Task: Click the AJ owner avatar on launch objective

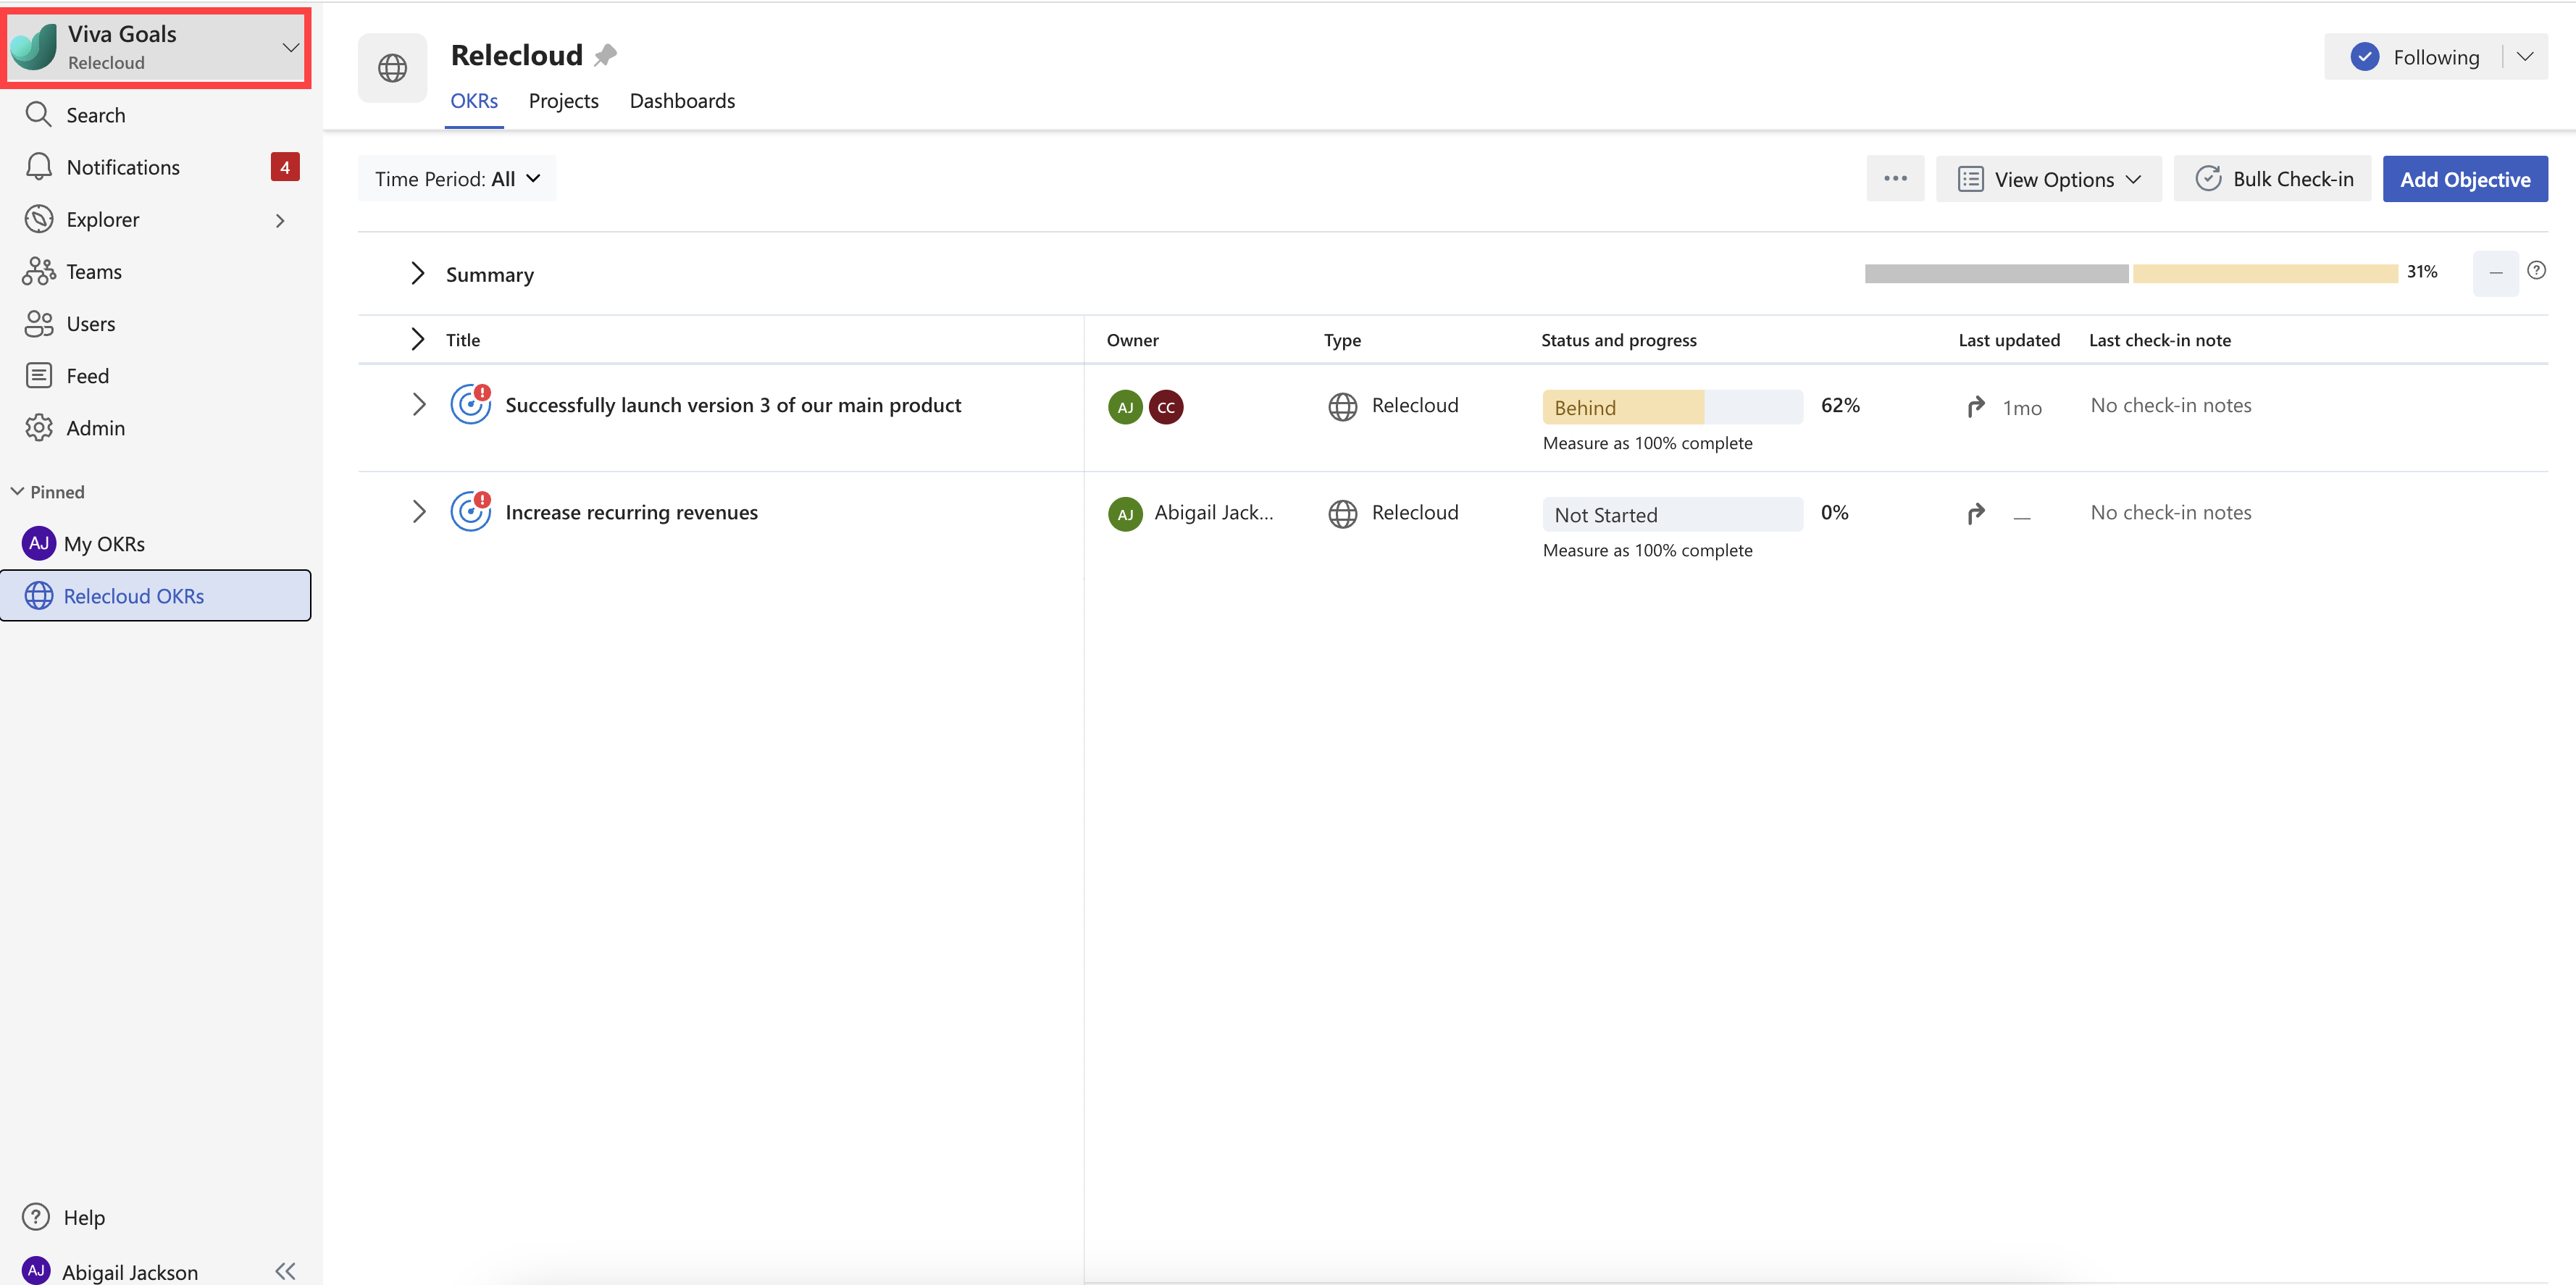Action: (1125, 407)
